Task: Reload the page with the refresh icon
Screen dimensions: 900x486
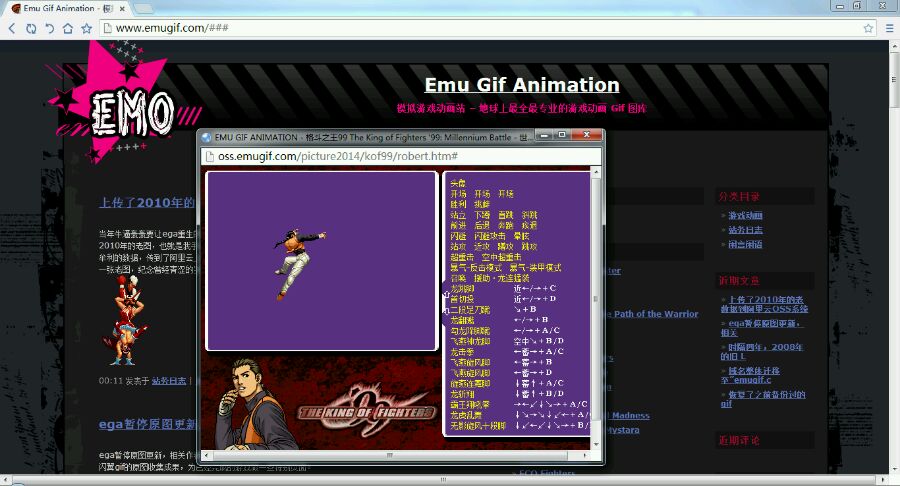Action: pos(31,28)
